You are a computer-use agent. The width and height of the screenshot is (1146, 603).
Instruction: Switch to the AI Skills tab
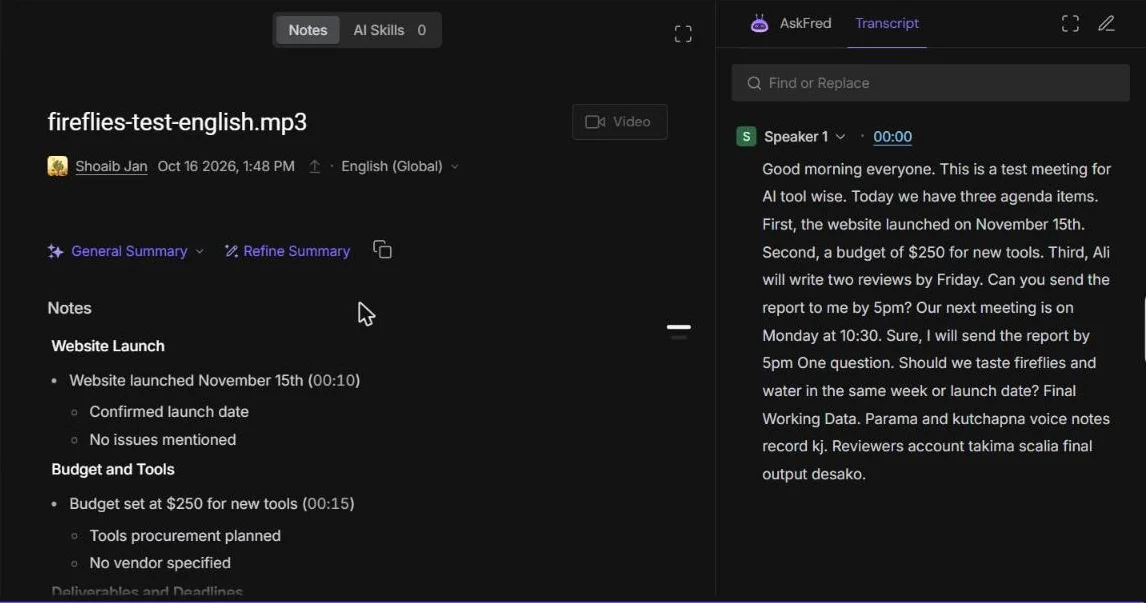pyautogui.click(x=390, y=30)
